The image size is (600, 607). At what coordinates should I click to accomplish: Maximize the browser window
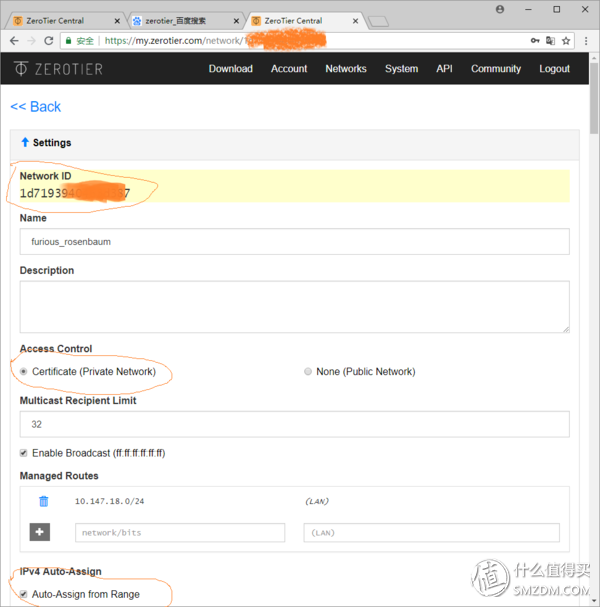pos(557,9)
